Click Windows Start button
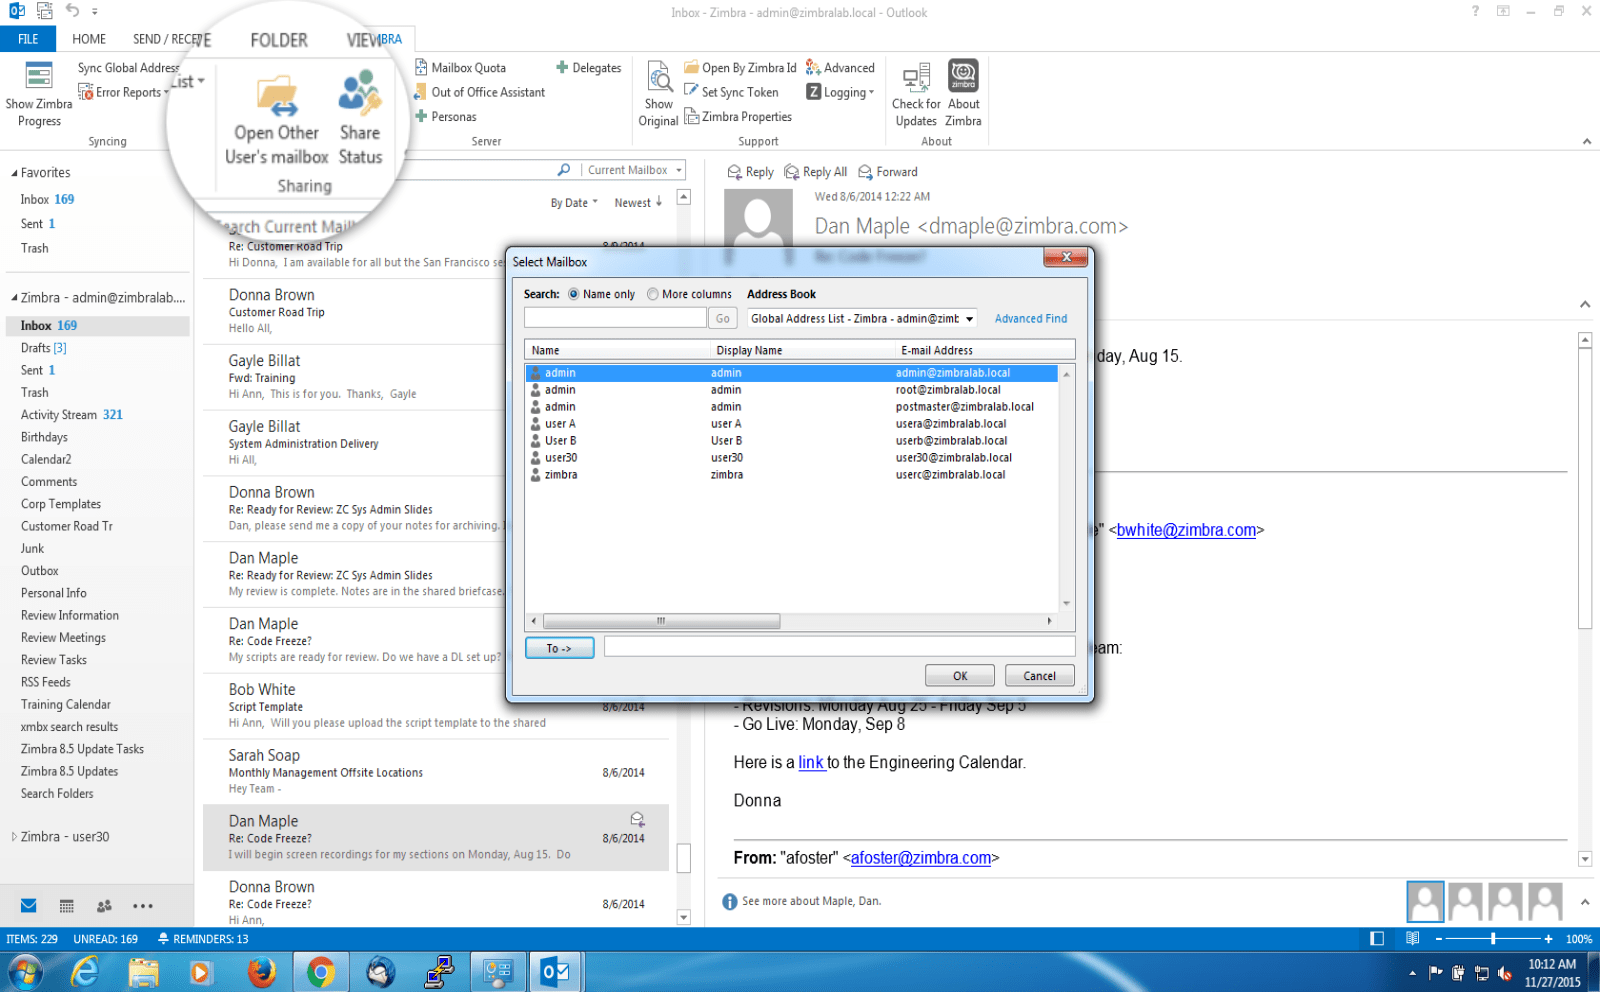This screenshot has height=992, width=1600. point(25,972)
